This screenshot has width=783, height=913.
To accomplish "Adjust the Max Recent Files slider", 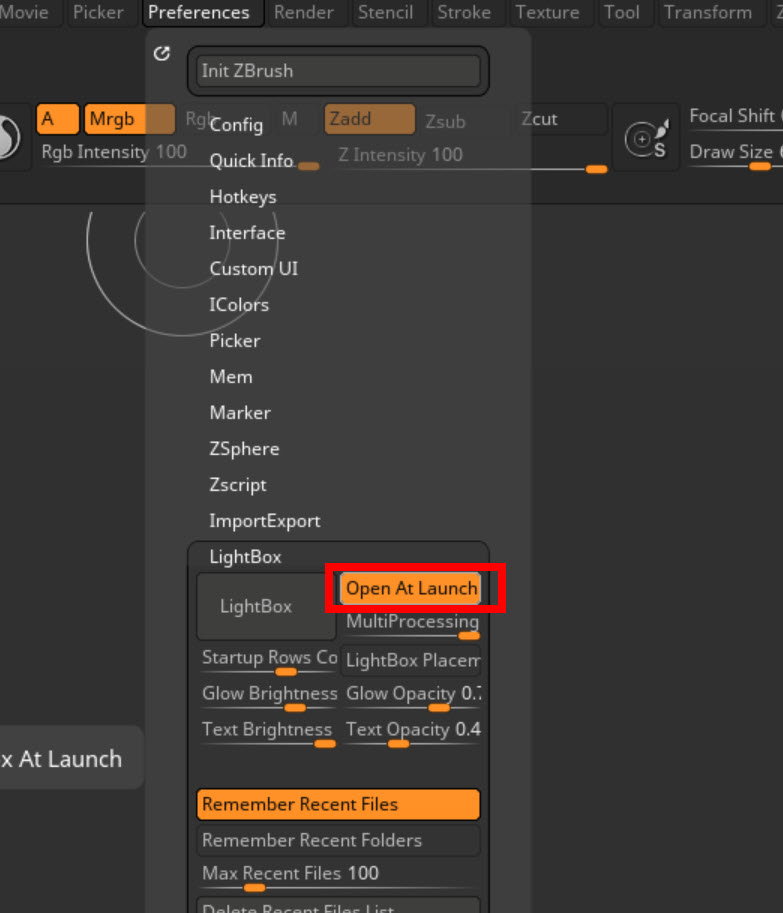I will [x=338, y=876].
